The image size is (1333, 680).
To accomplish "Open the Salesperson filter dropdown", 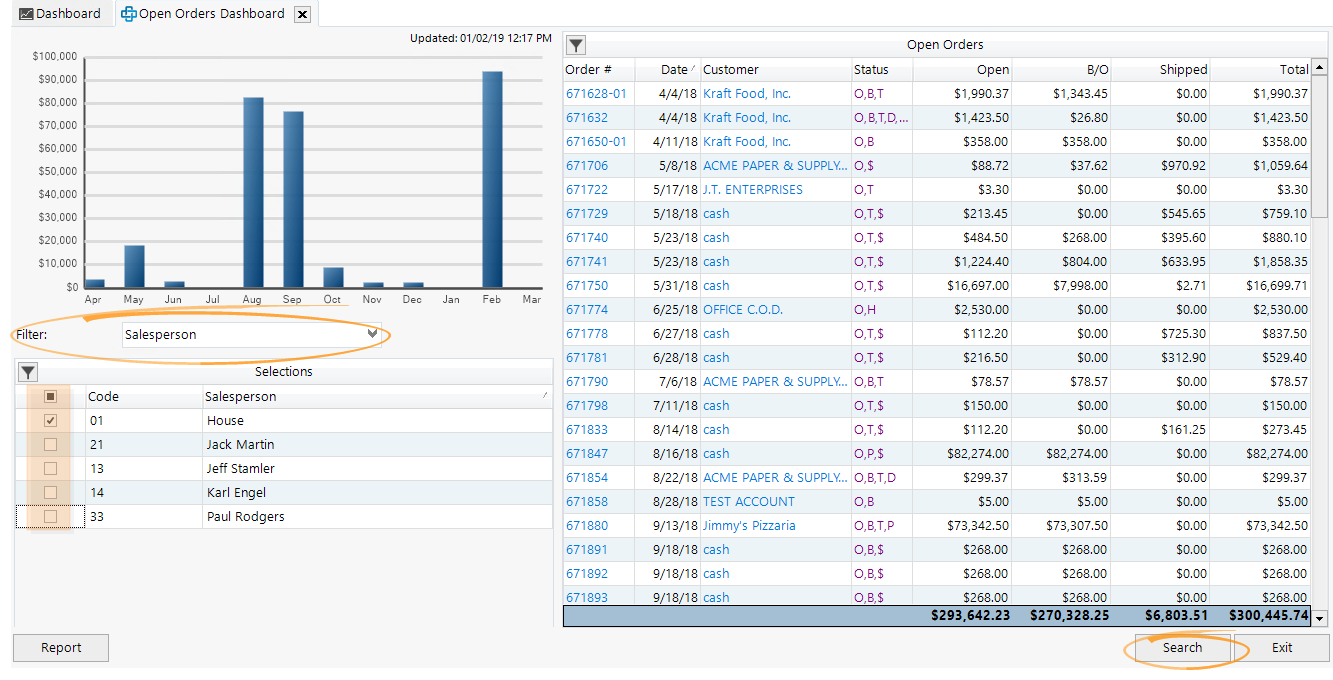I will [369, 332].
